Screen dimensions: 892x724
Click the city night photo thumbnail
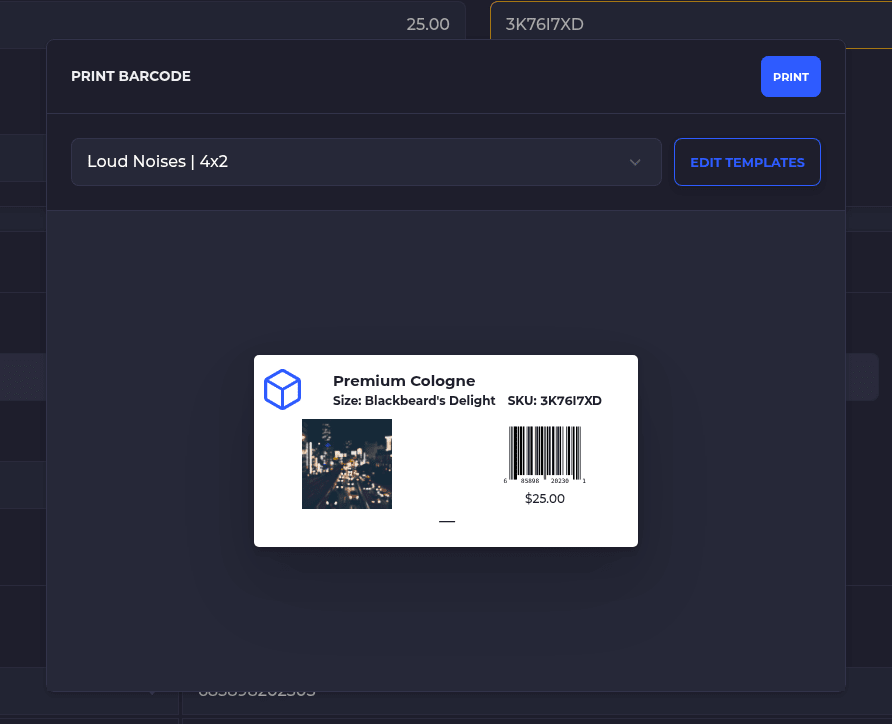click(x=346, y=464)
